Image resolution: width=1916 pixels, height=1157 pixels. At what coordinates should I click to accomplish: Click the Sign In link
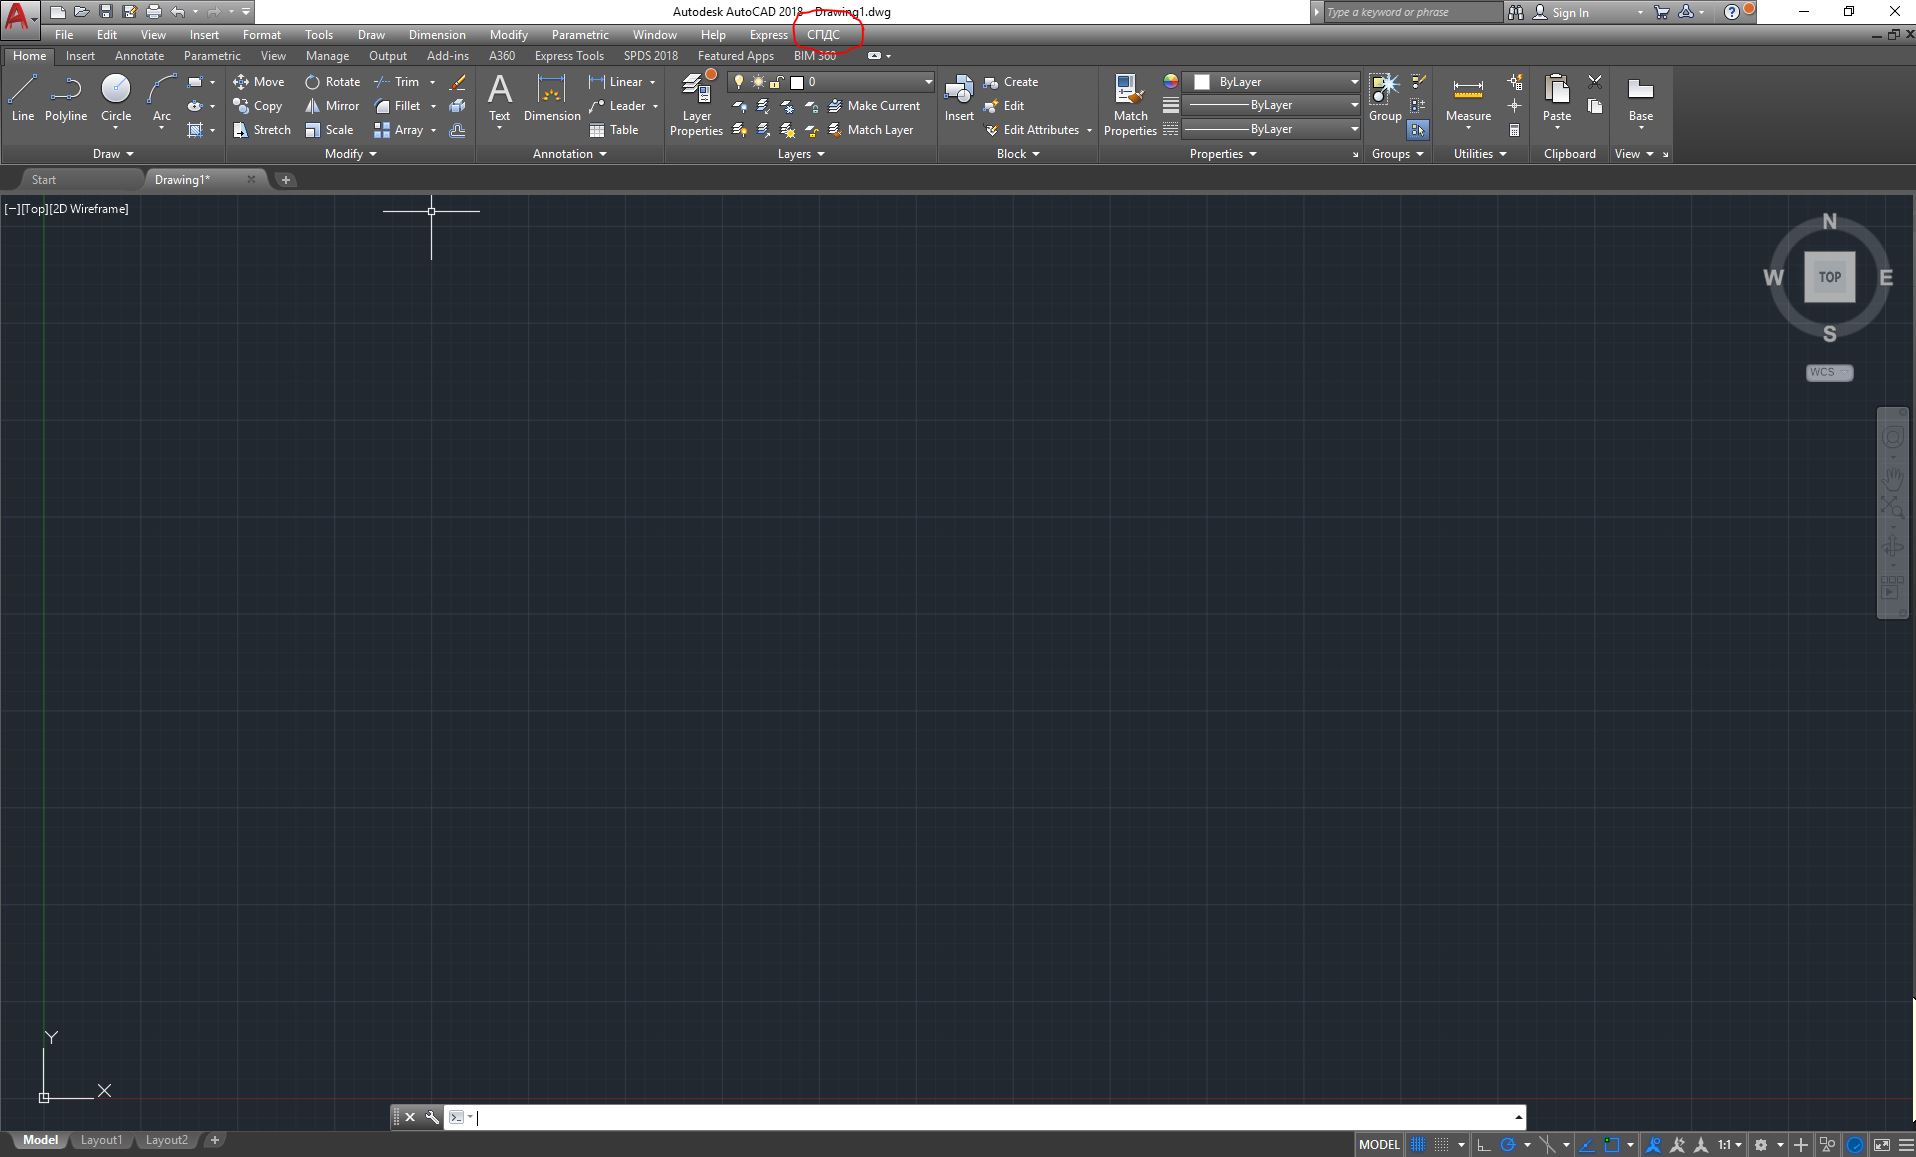1572,12
